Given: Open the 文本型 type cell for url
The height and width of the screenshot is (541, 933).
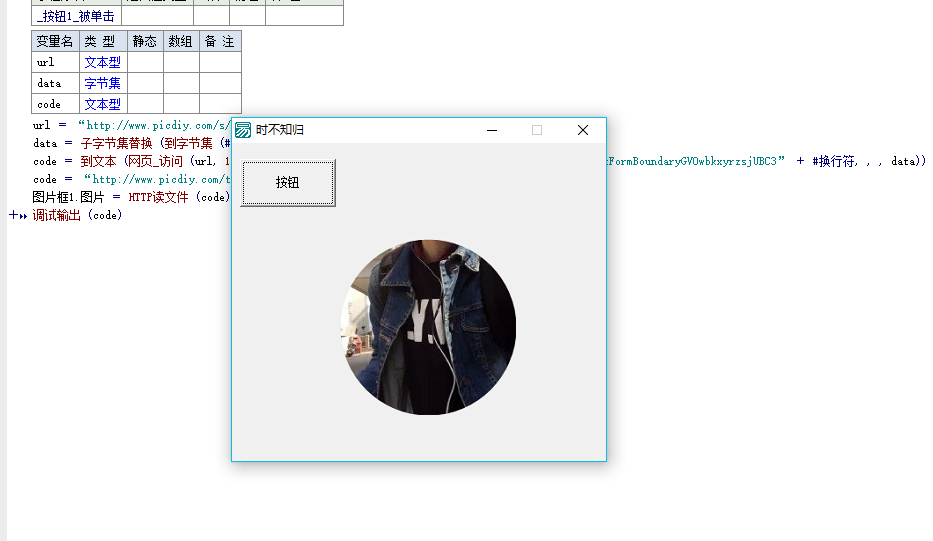Looking at the screenshot, I should coord(103,62).
